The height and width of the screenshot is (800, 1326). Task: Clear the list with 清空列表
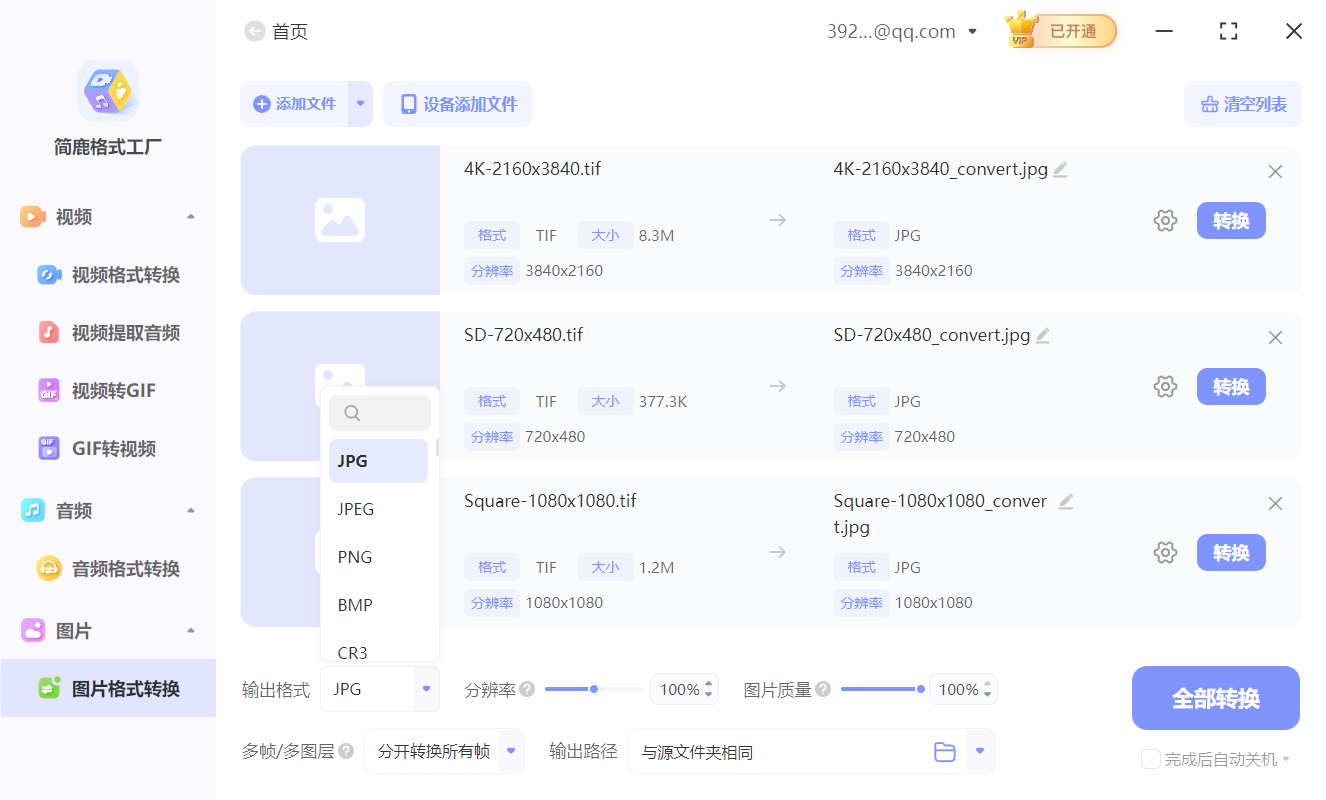[1243, 104]
